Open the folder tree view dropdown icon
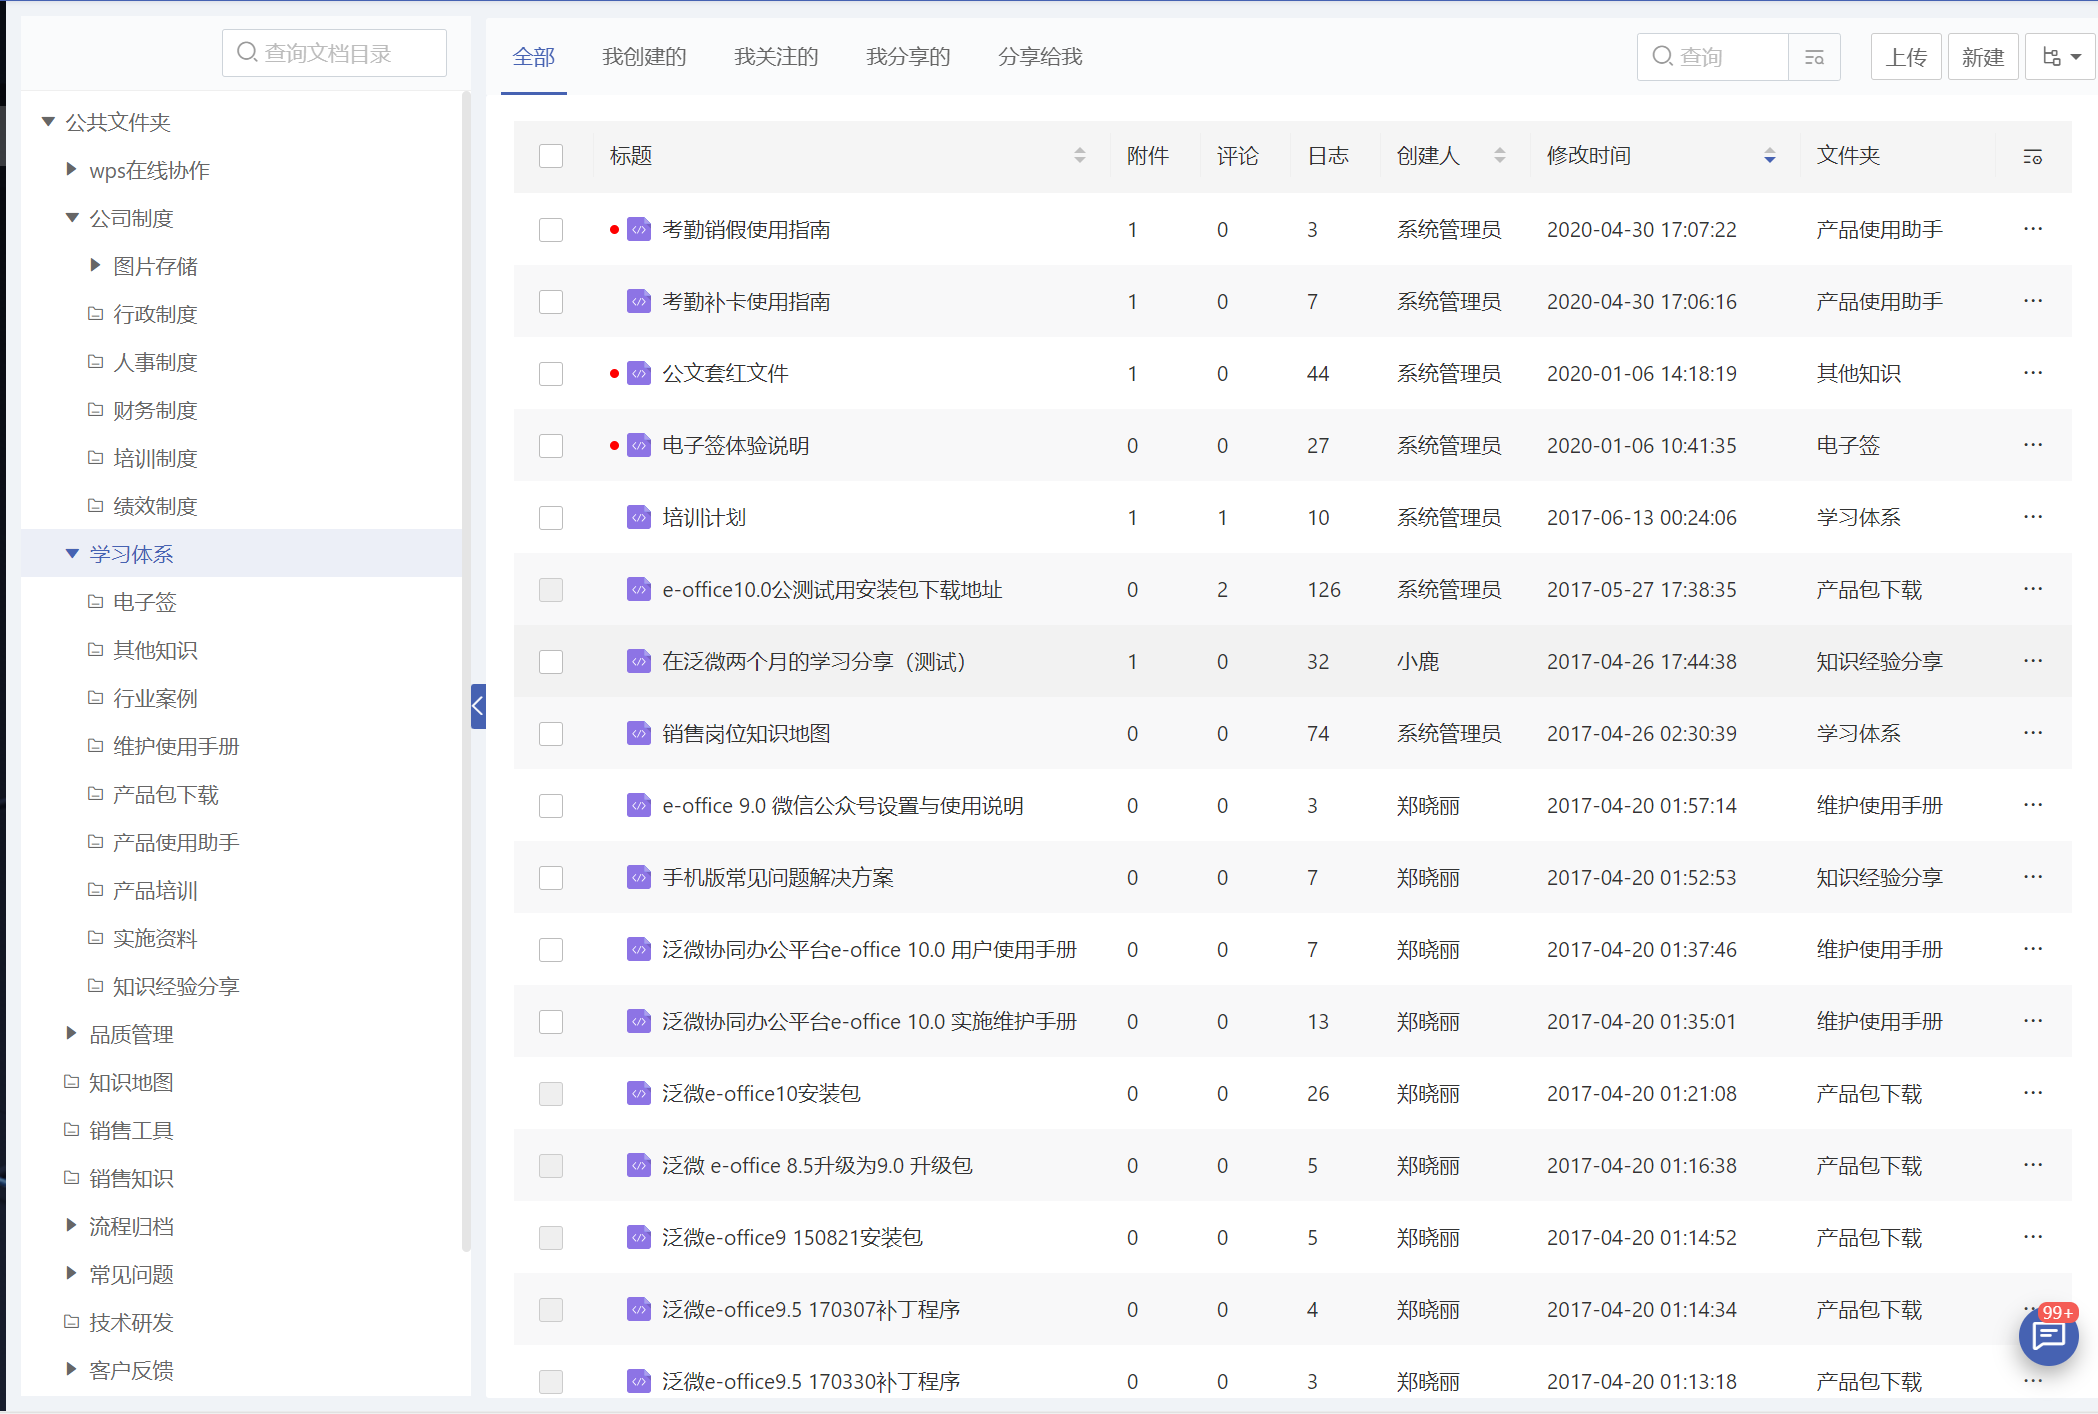This screenshot has width=2098, height=1414. click(x=2062, y=57)
